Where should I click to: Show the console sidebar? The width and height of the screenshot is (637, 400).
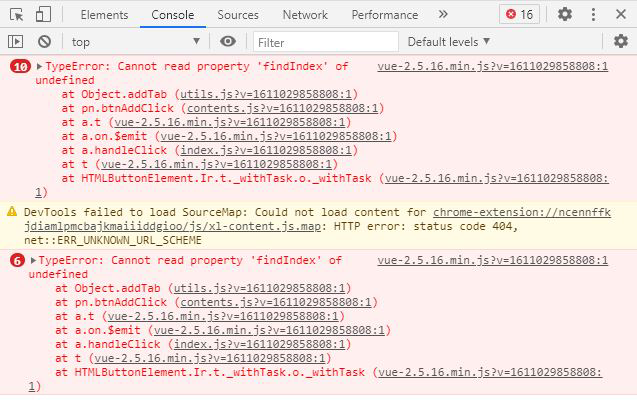click(x=15, y=41)
